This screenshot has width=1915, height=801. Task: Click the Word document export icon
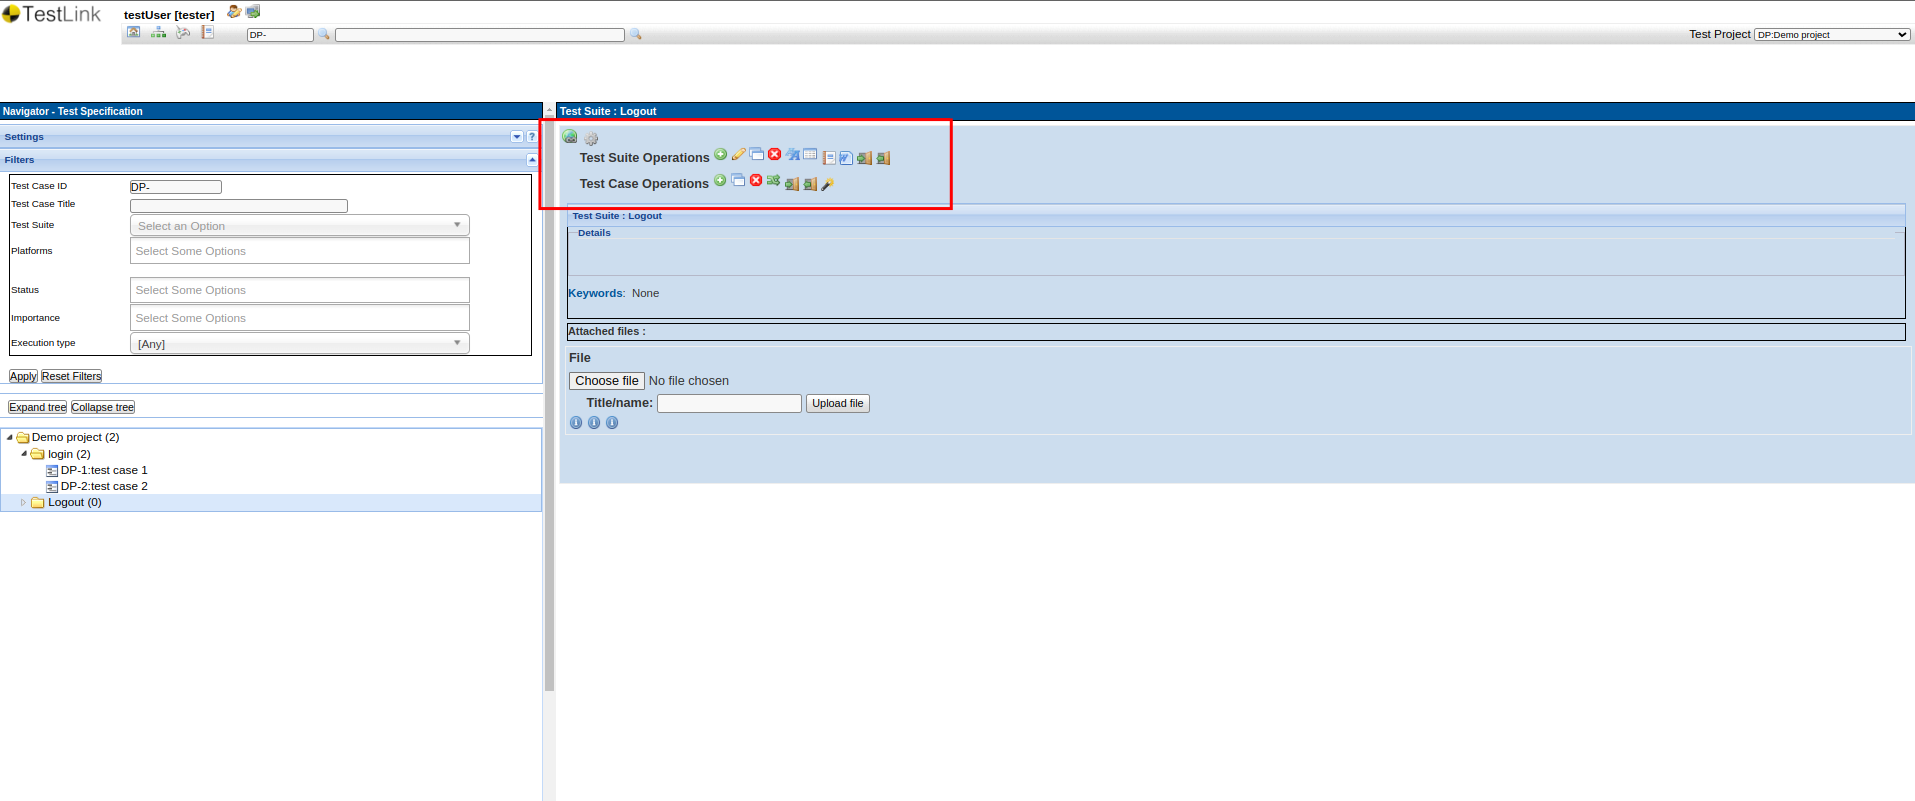point(846,158)
